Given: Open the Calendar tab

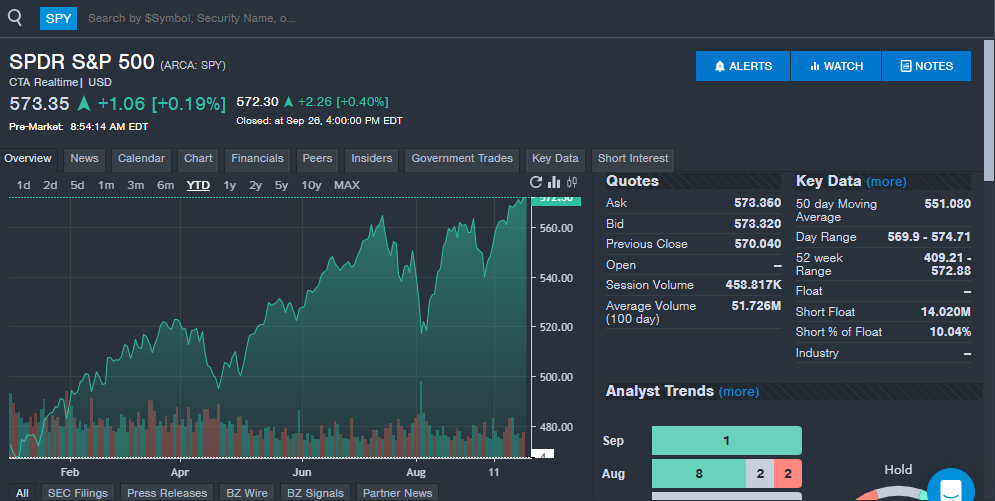Looking at the screenshot, I should [x=141, y=159].
